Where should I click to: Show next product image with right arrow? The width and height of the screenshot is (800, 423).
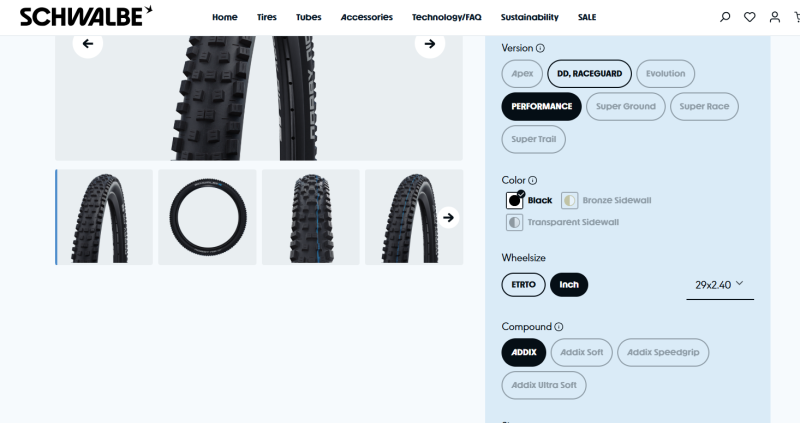coord(430,43)
